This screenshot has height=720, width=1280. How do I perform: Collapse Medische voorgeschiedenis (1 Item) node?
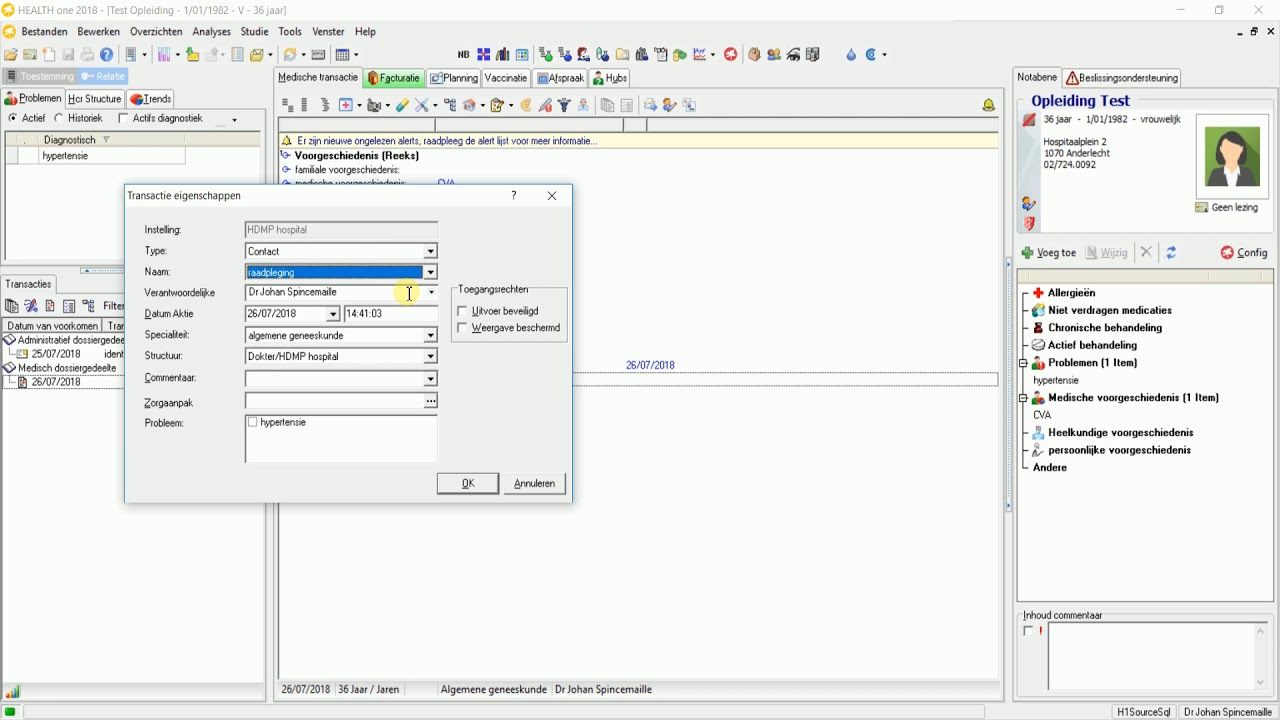click(1024, 398)
